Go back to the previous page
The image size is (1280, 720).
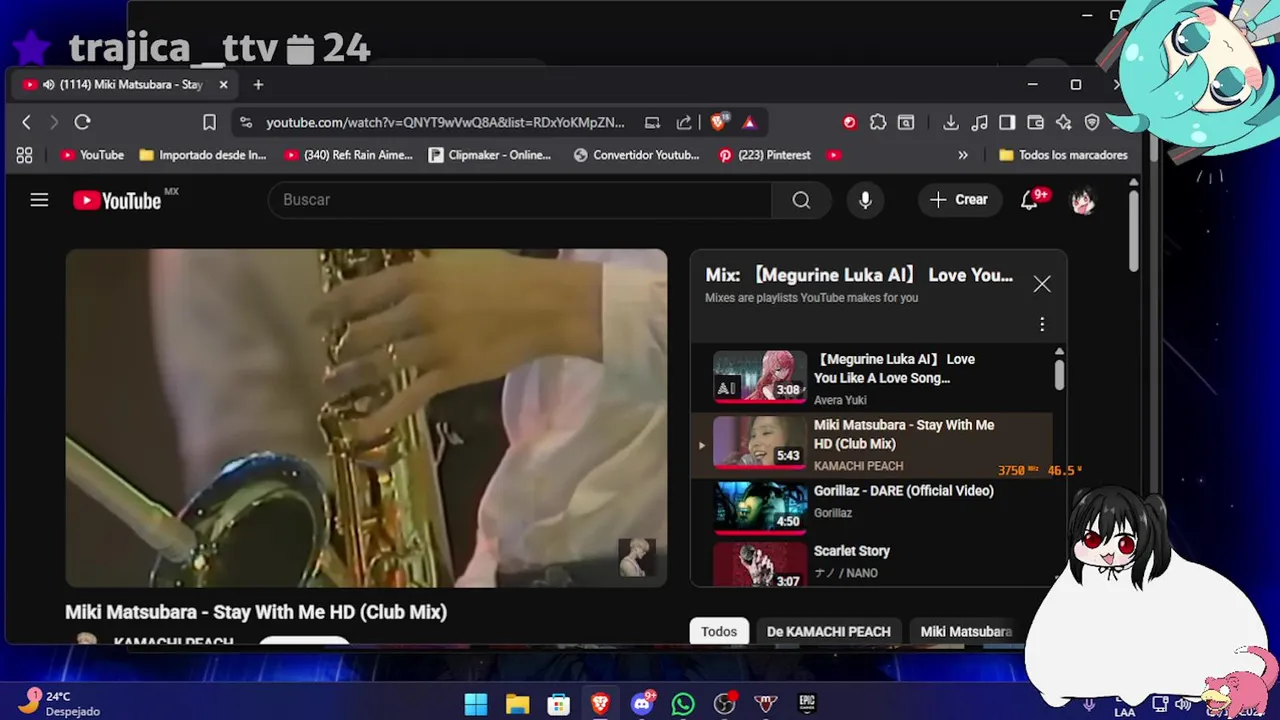click(x=27, y=122)
